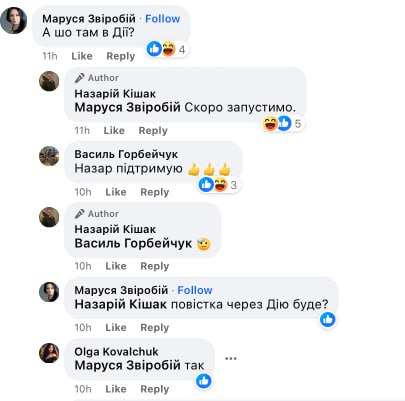This screenshot has height=401, width=405.
Task: Reply to Василь Горбейчук's 'Назар підтримую' comment
Action: pyautogui.click(x=155, y=192)
